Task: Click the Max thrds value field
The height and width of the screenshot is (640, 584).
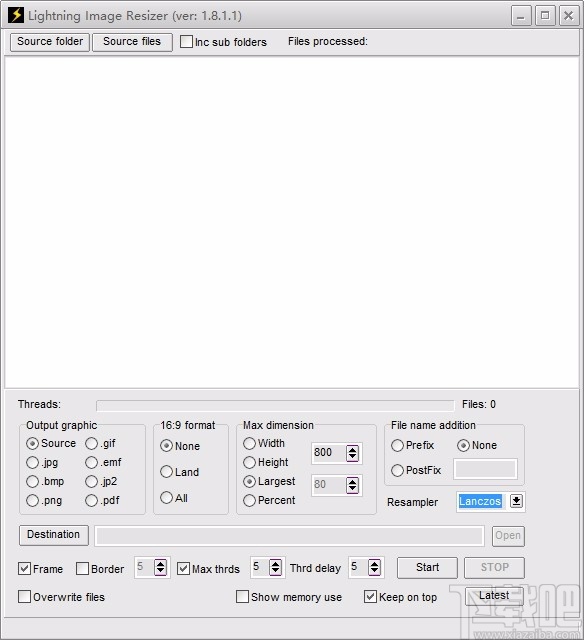Action: click(x=260, y=567)
